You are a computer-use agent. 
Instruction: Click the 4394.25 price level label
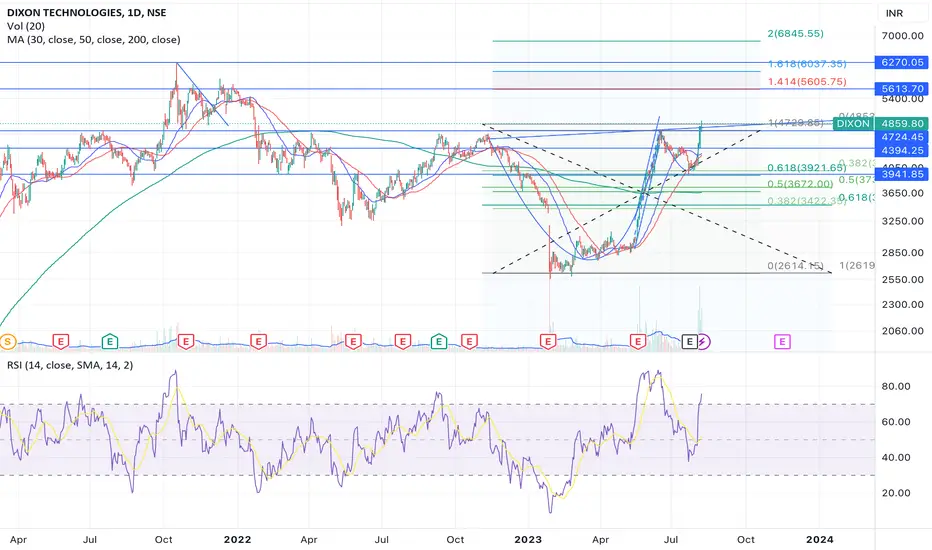pyautogui.click(x=902, y=151)
